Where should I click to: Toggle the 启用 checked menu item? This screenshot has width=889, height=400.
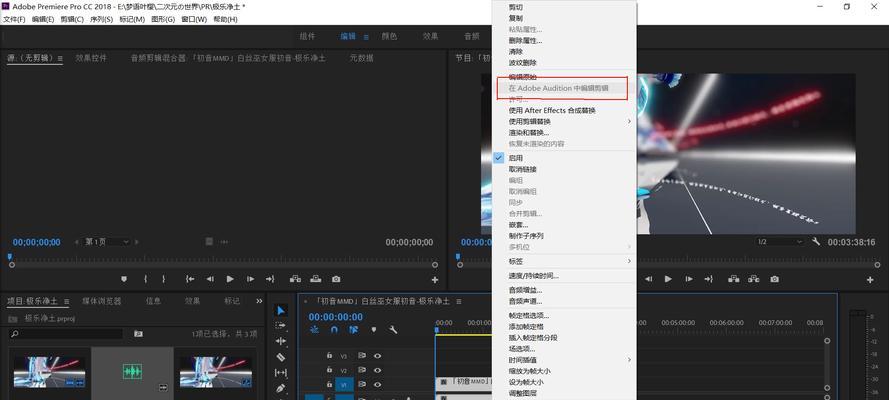pos(564,158)
